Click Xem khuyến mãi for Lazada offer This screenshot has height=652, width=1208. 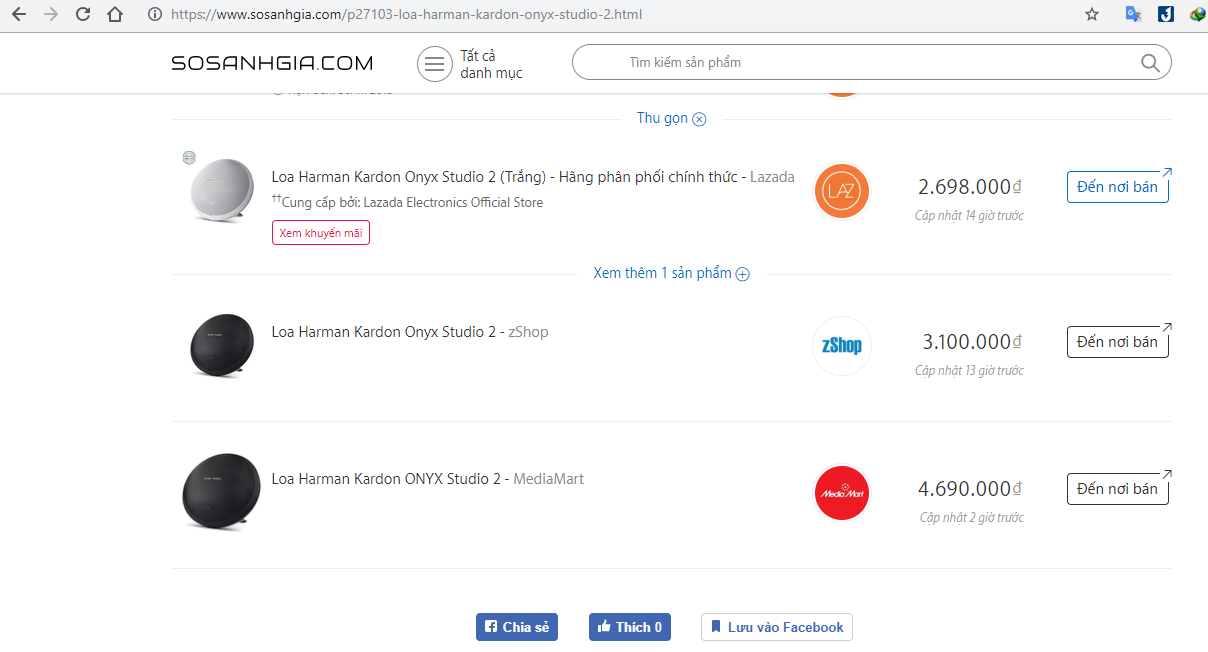click(320, 233)
